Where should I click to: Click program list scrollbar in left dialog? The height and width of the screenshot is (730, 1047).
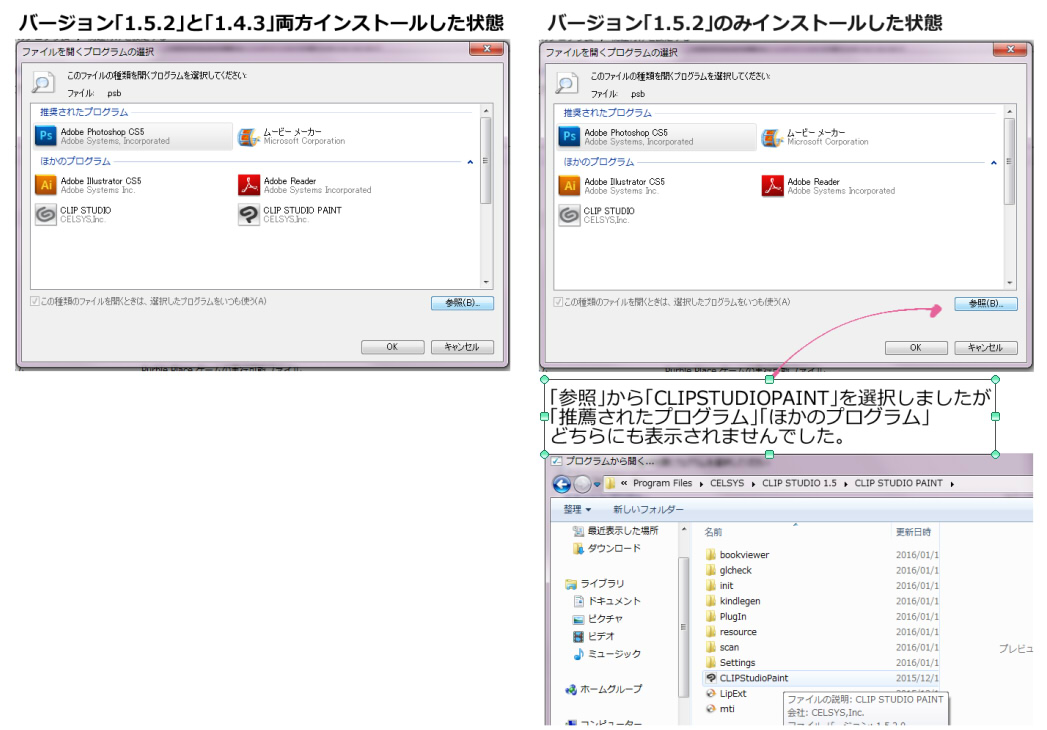[485, 161]
